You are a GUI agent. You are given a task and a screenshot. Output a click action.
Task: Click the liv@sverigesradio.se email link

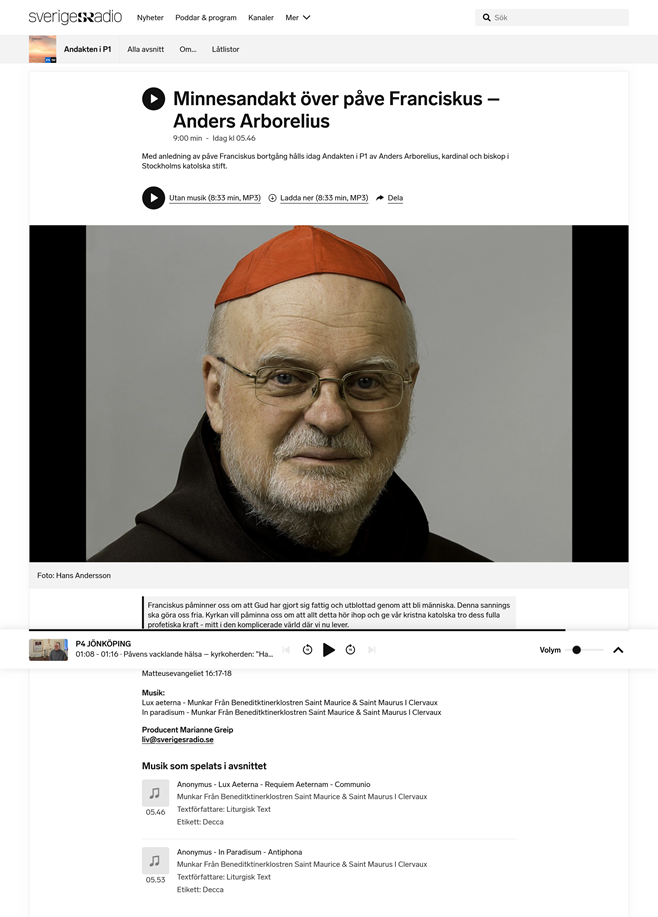pos(178,740)
